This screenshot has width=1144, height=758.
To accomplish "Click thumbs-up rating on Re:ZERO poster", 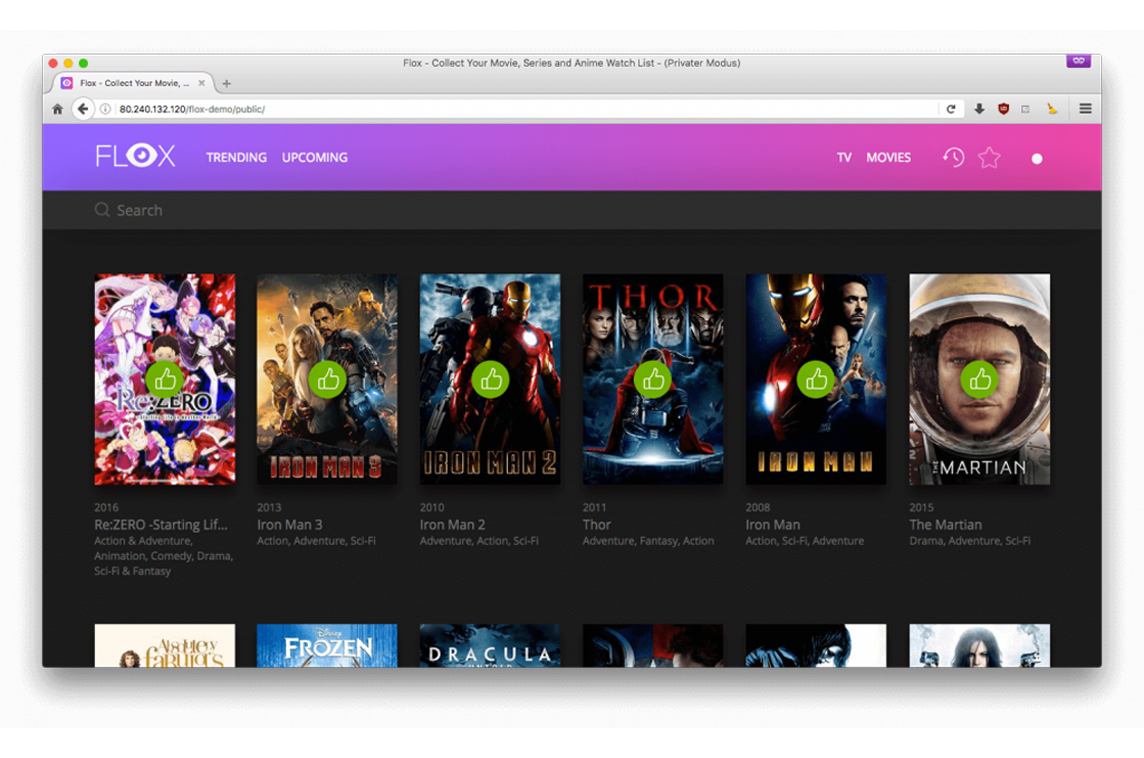I will tap(164, 379).
